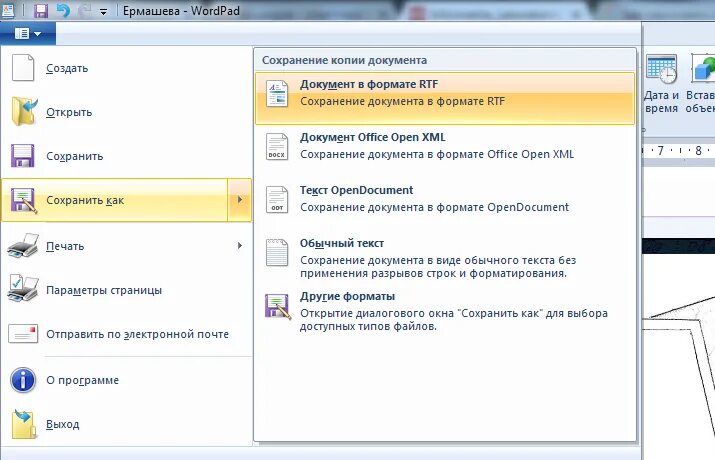Open Другие форматы save dialog option
This screenshot has width=715, height=460.
(445, 311)
